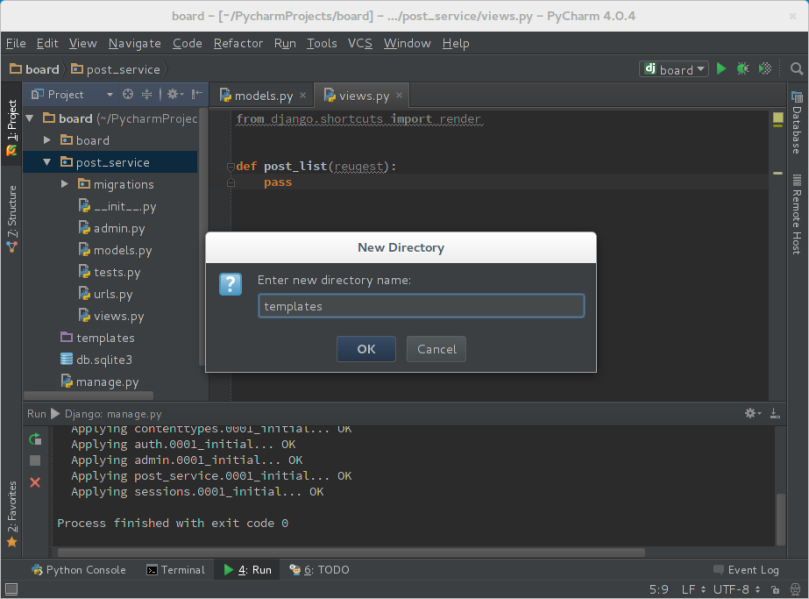Open the board run configuration dropdown
The width and height of the screenshot is (809, 599).
pyautogui.click(x=673, y=69)
